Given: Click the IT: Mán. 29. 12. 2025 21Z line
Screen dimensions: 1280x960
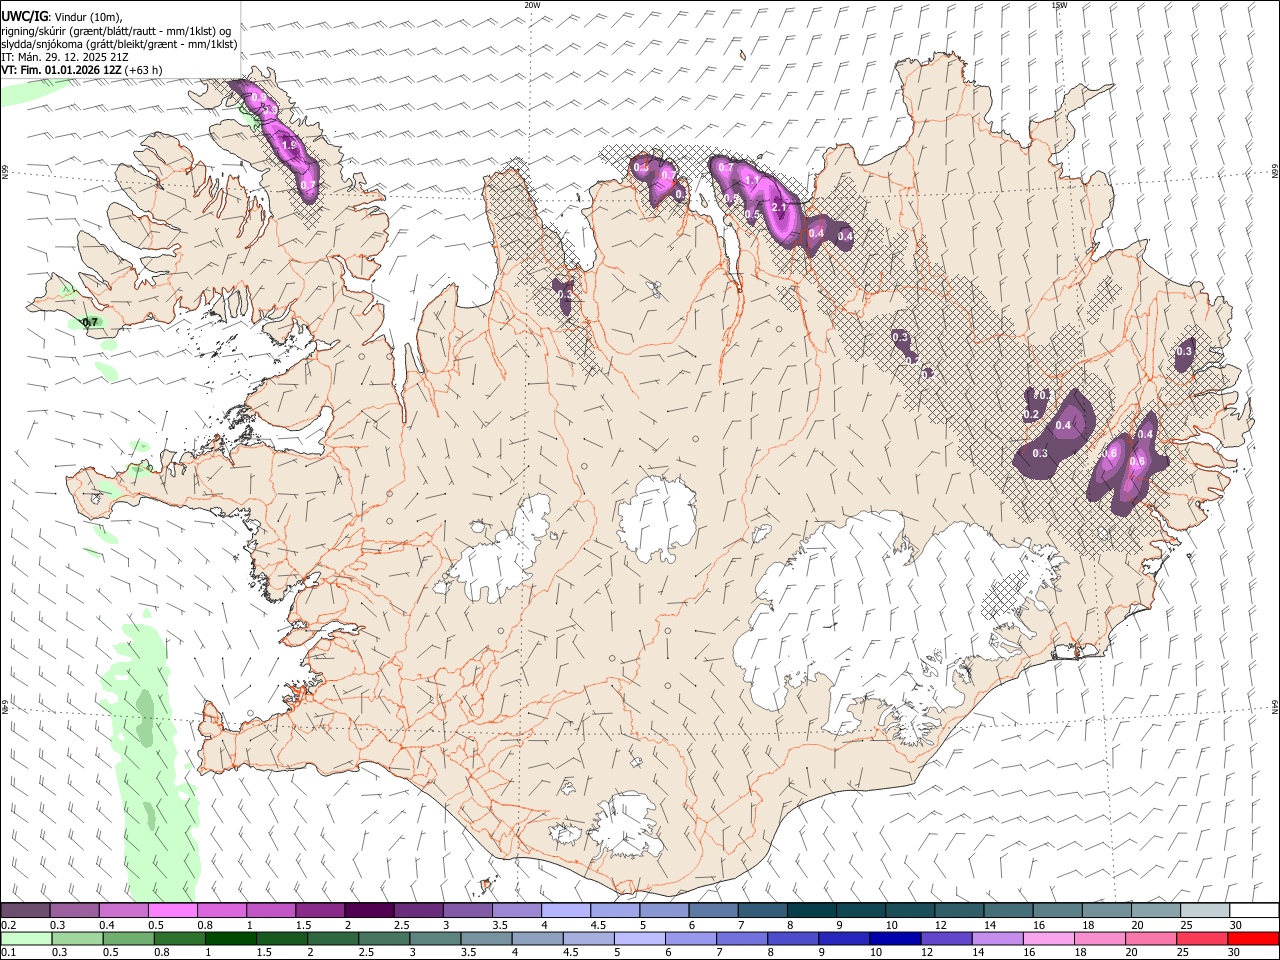Looking at the screenshot, I should (x=65, y=57).
